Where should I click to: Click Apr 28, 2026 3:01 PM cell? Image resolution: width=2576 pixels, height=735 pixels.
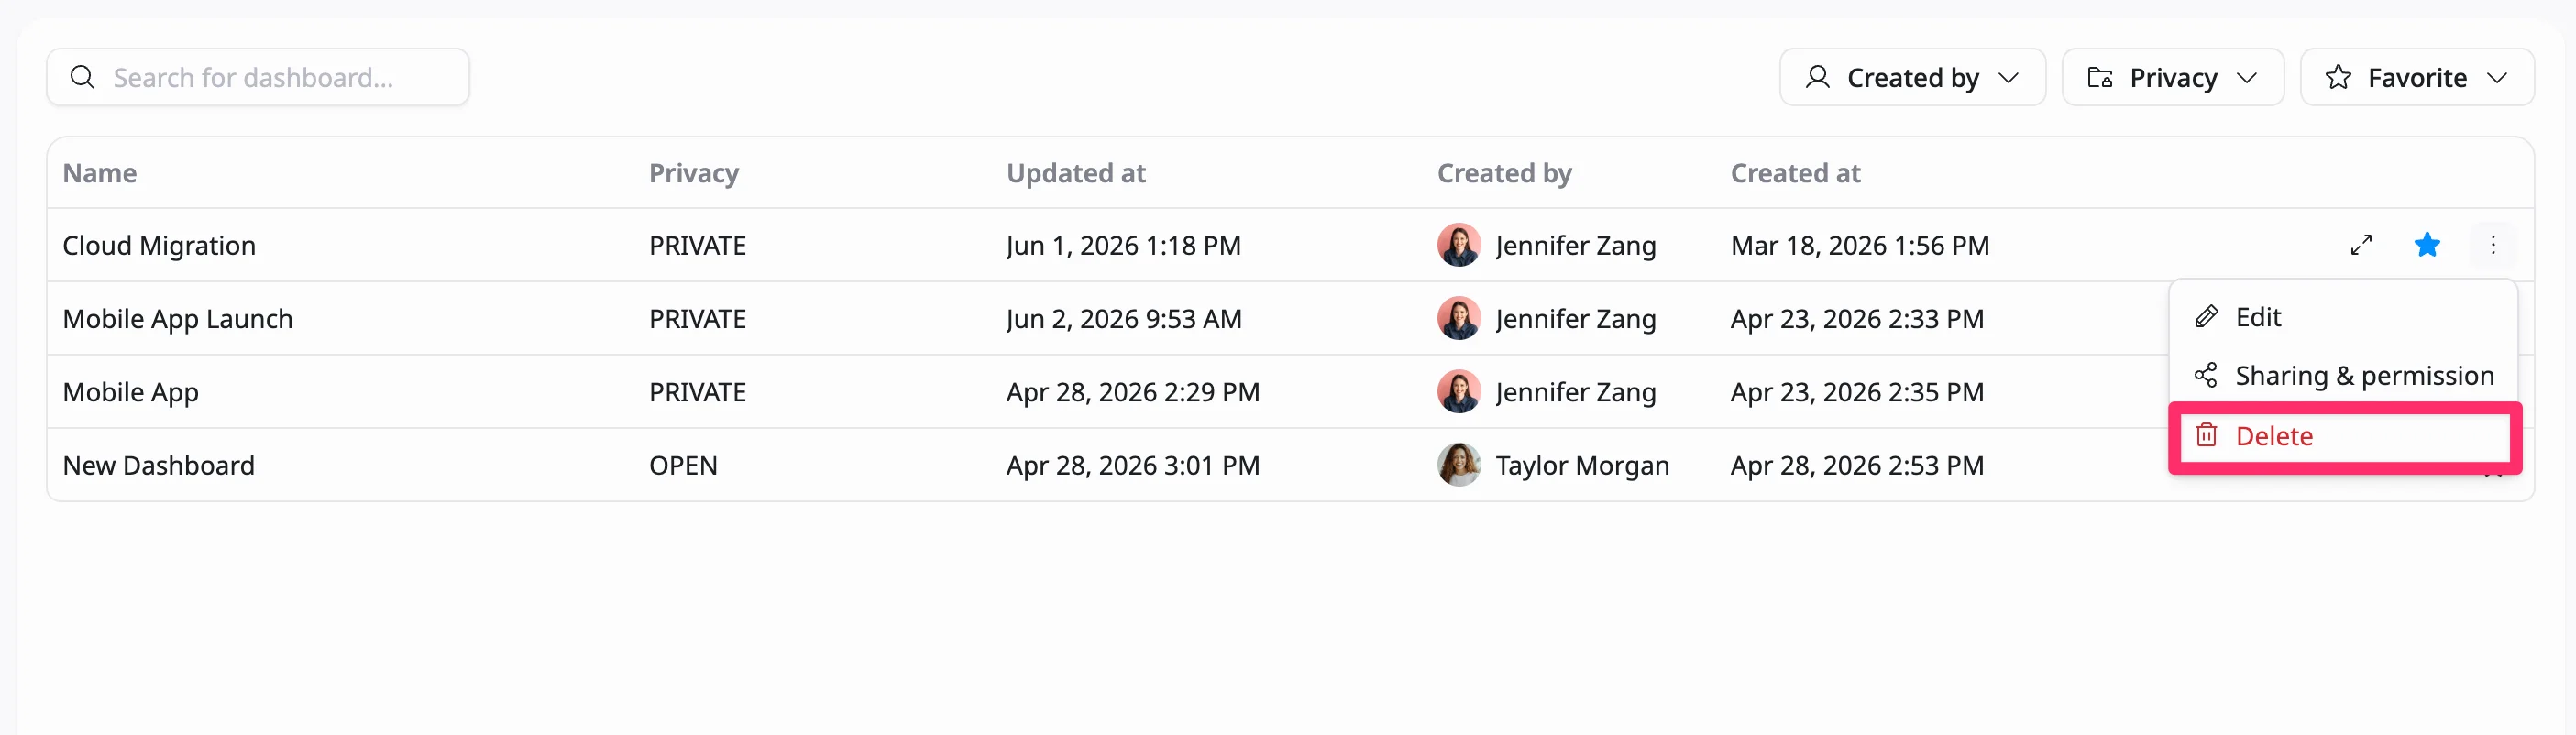pos(1133,465)
